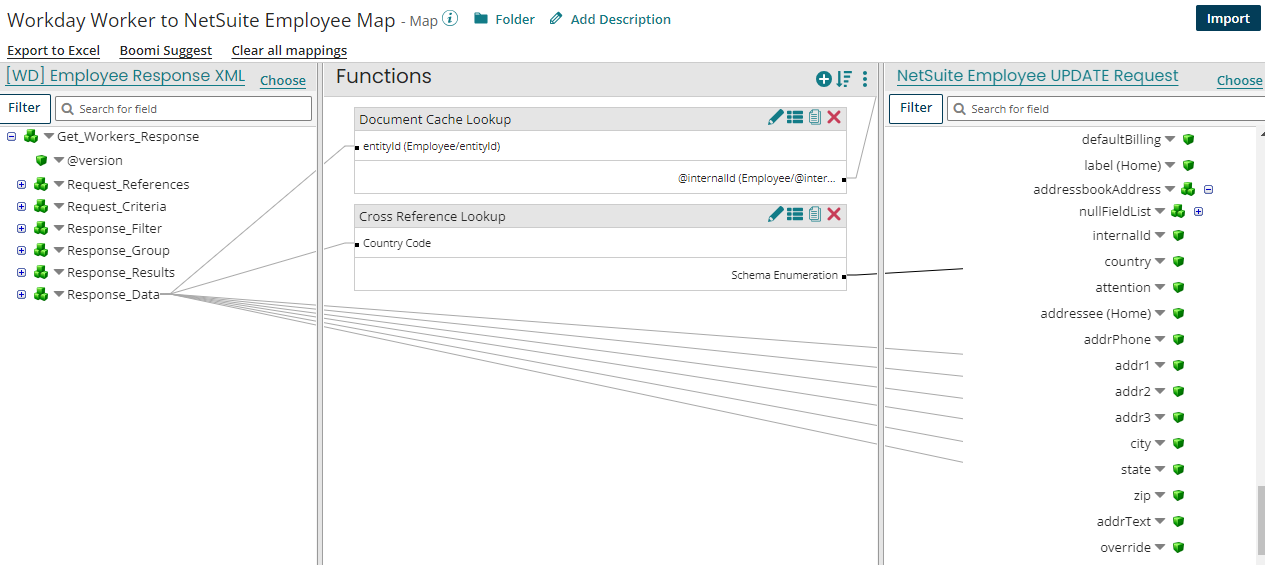Click the green cube icon for addrPhone
Image resolution: width=1265 pixels, height=565 pixels.
point(1178,339)
